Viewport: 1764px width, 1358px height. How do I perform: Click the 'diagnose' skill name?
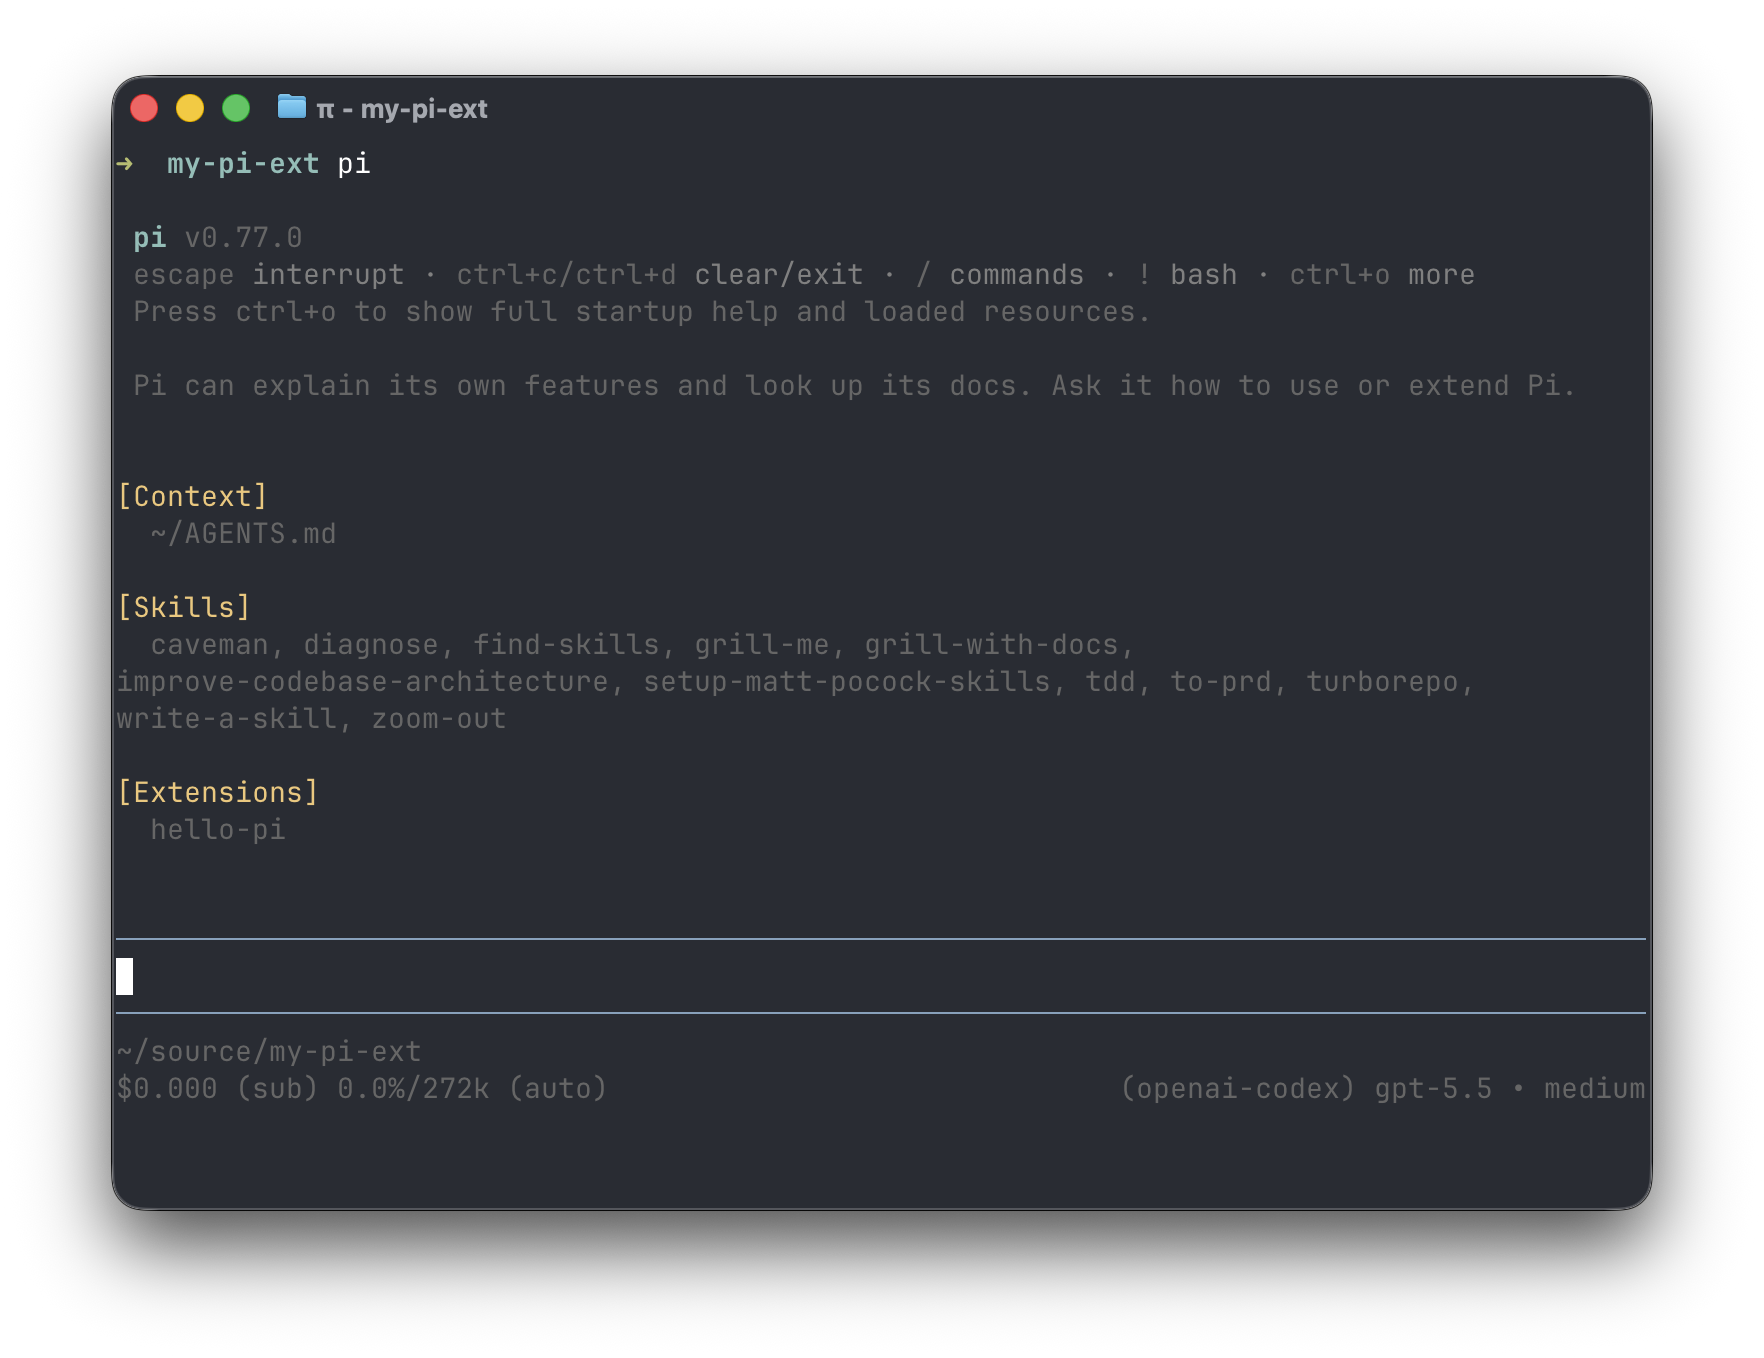[x=371, y=645]
